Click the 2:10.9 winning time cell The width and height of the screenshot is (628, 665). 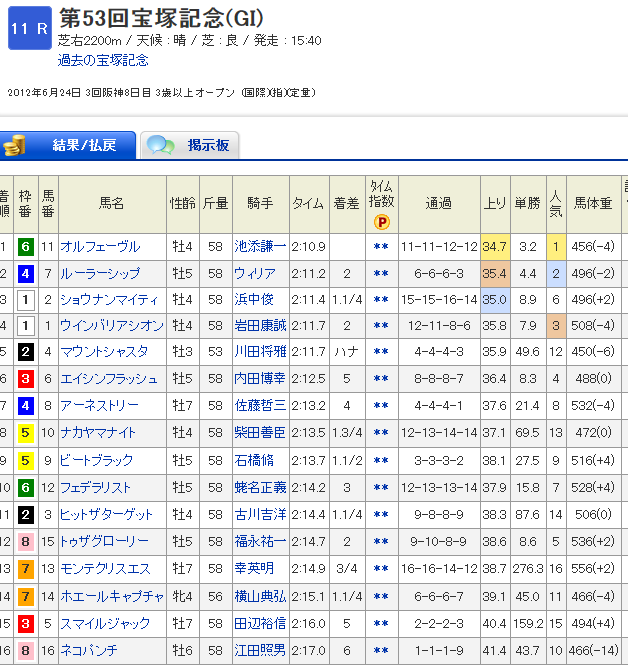tap(309, 247)
